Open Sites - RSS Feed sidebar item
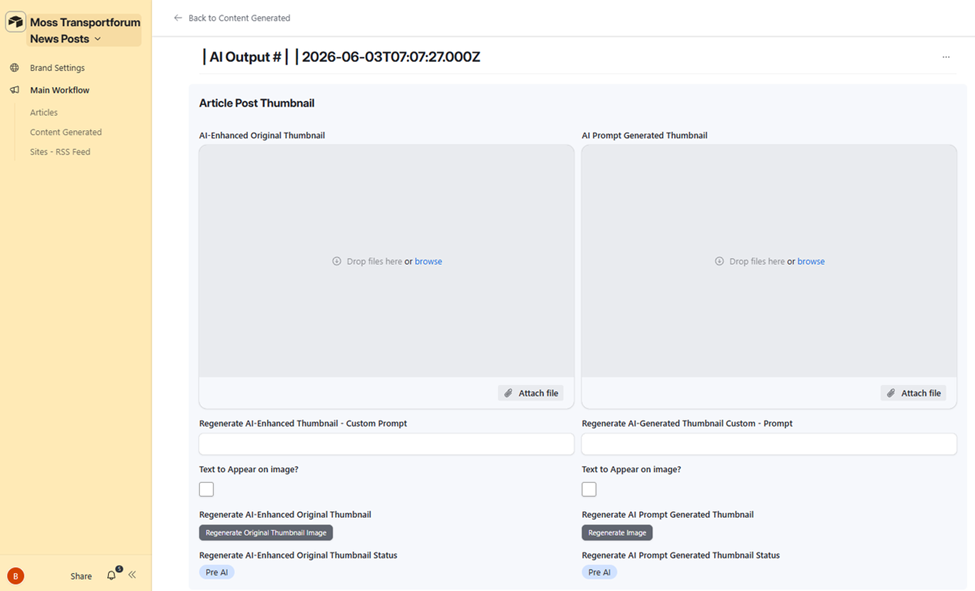This screenshot has width=975, height=591. coord(60,152)
